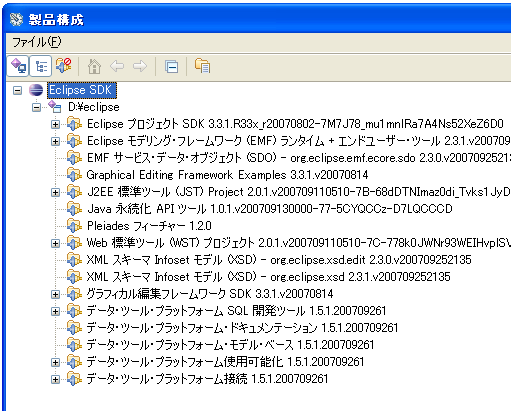
Task: Click feature icon for Graphical Editing Framework Examples
Action: click(x=74, y=175)
